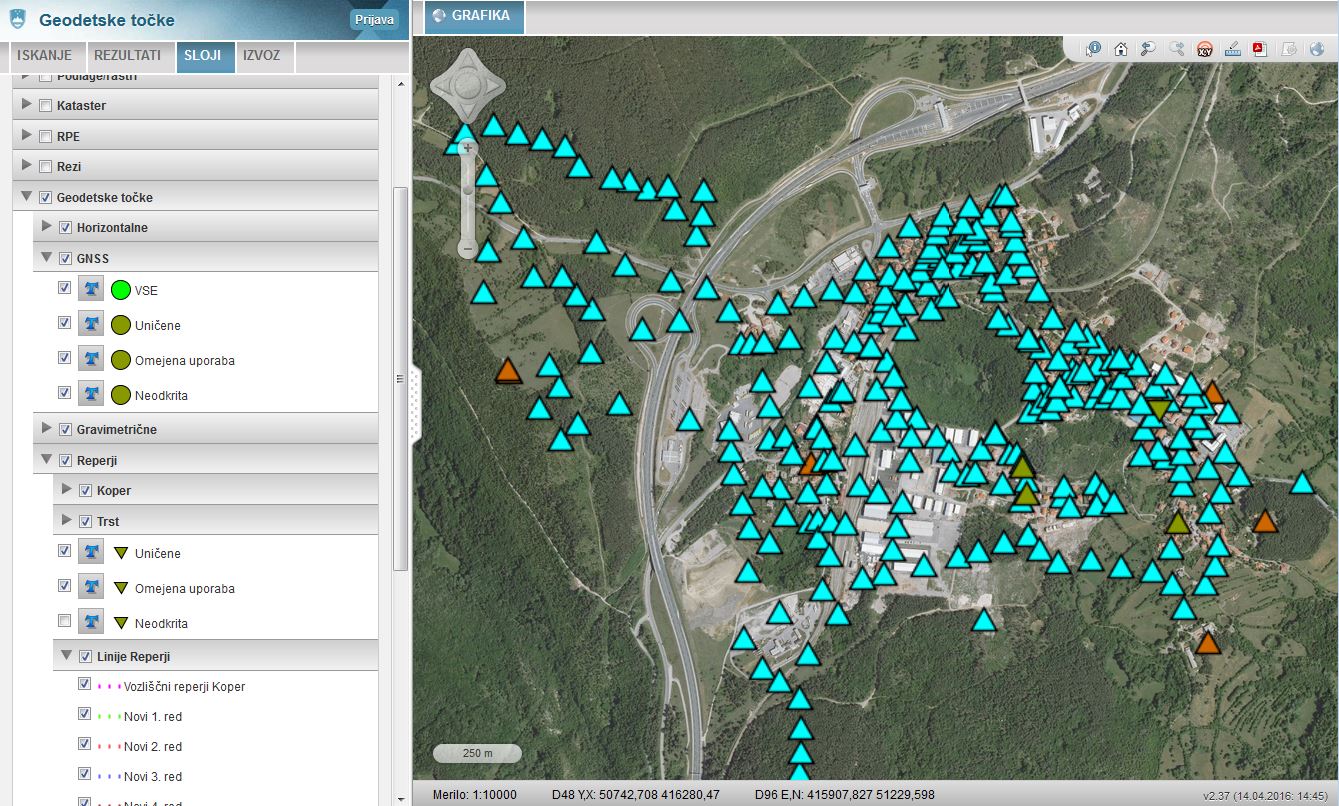Click the "Novi 1. red" legend label
This screenshot has height=806, width=1339.
point(152,717)
